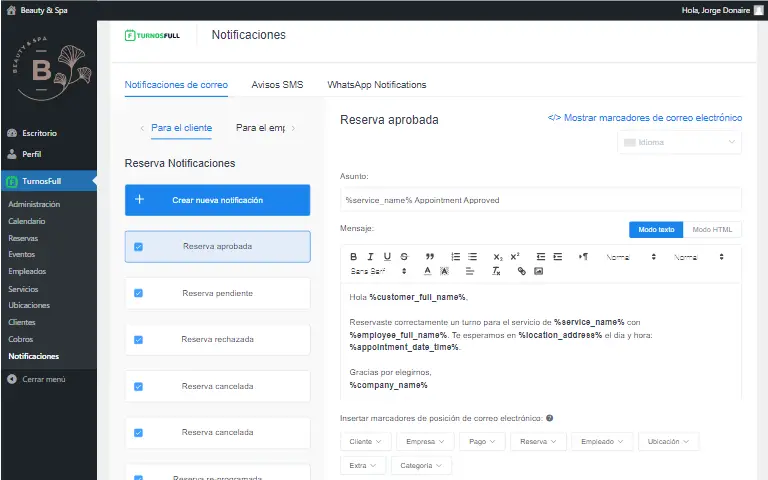Insert a hyperlink with the link icon
Screen dimensions: 768x480
[x=522, y=271]
